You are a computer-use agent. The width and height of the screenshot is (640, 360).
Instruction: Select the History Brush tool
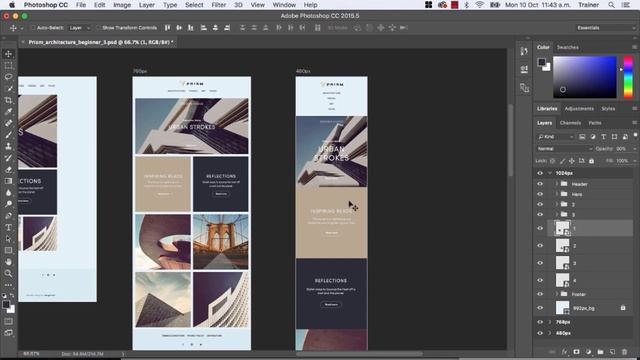pyautogui.click(x=8, y=158)
